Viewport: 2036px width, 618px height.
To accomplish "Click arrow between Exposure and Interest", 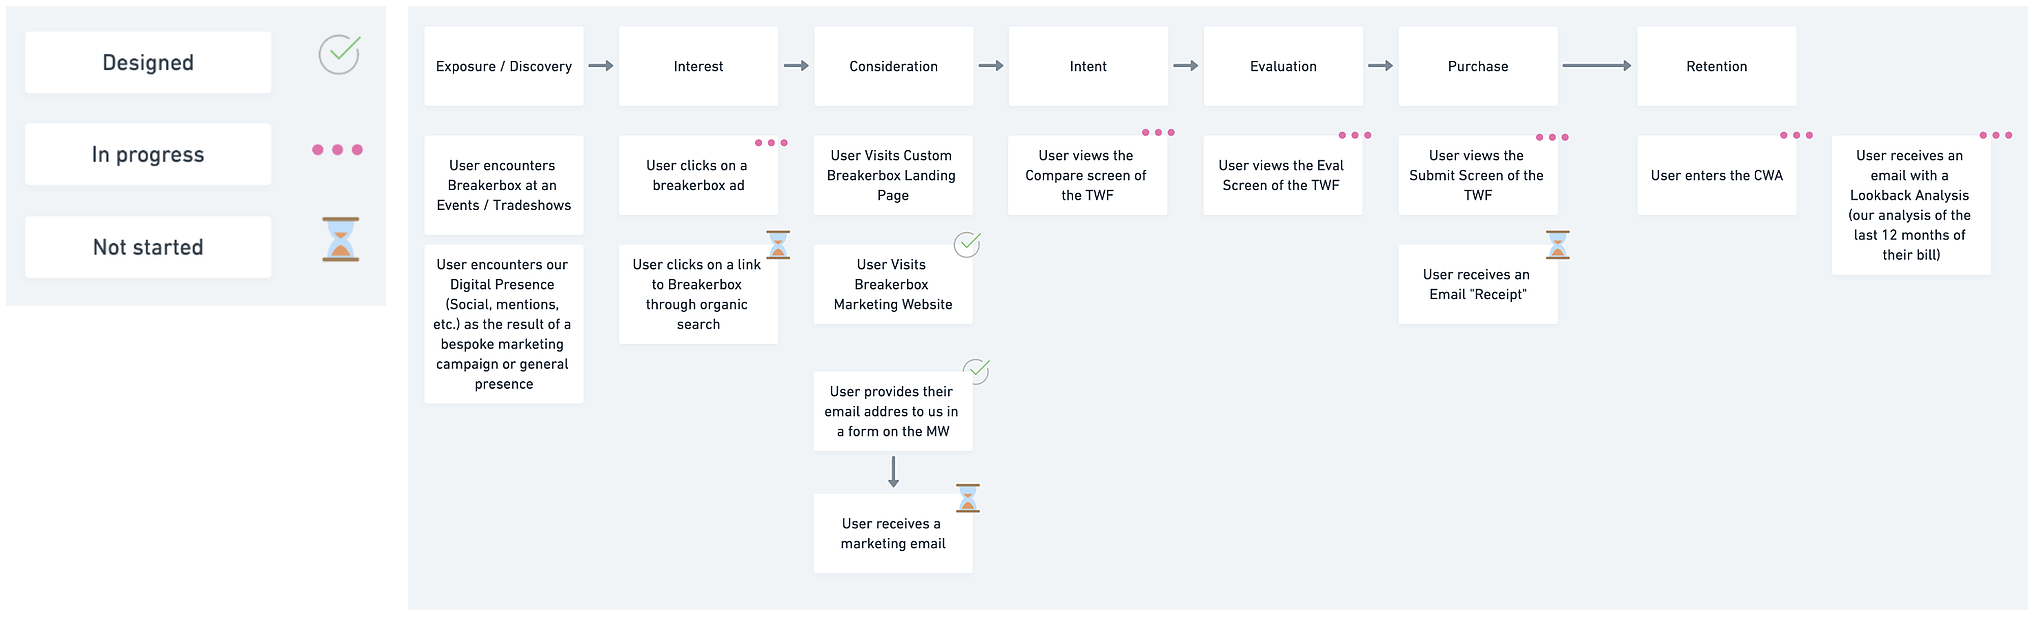I will [601, 66].
